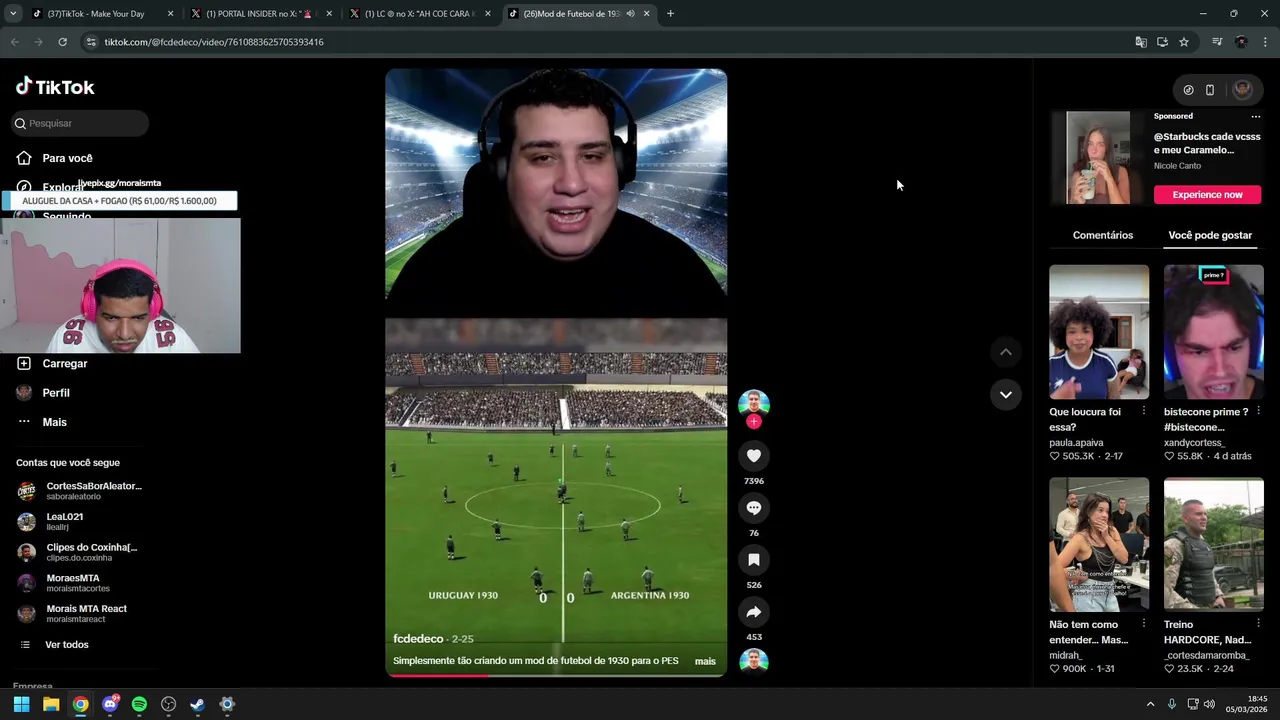Image resolution: width=1280 pixels, height=720 pixels.
Task: Open options for the midrah_ video card
Action: [1144, 624]
